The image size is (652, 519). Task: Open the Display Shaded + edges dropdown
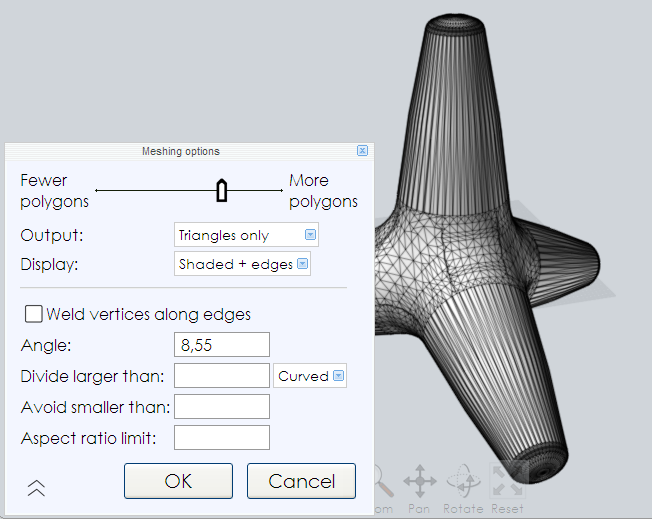pyautogui.click(x=242, y=264)
